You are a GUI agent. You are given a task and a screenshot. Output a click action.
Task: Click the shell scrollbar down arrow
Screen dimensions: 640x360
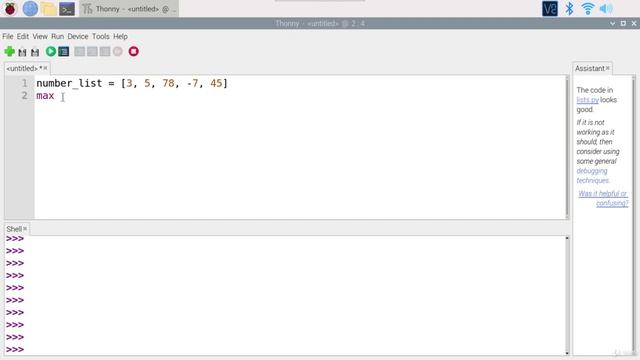(567, 353)
